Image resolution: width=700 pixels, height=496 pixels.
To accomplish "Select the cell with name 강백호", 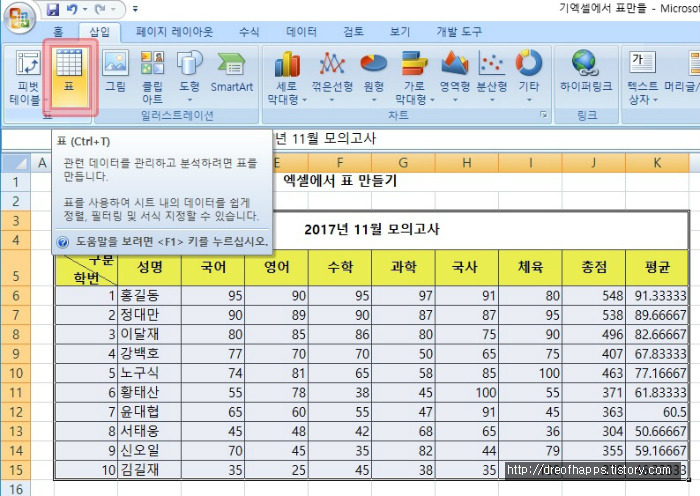I will [x=150, y=354].
